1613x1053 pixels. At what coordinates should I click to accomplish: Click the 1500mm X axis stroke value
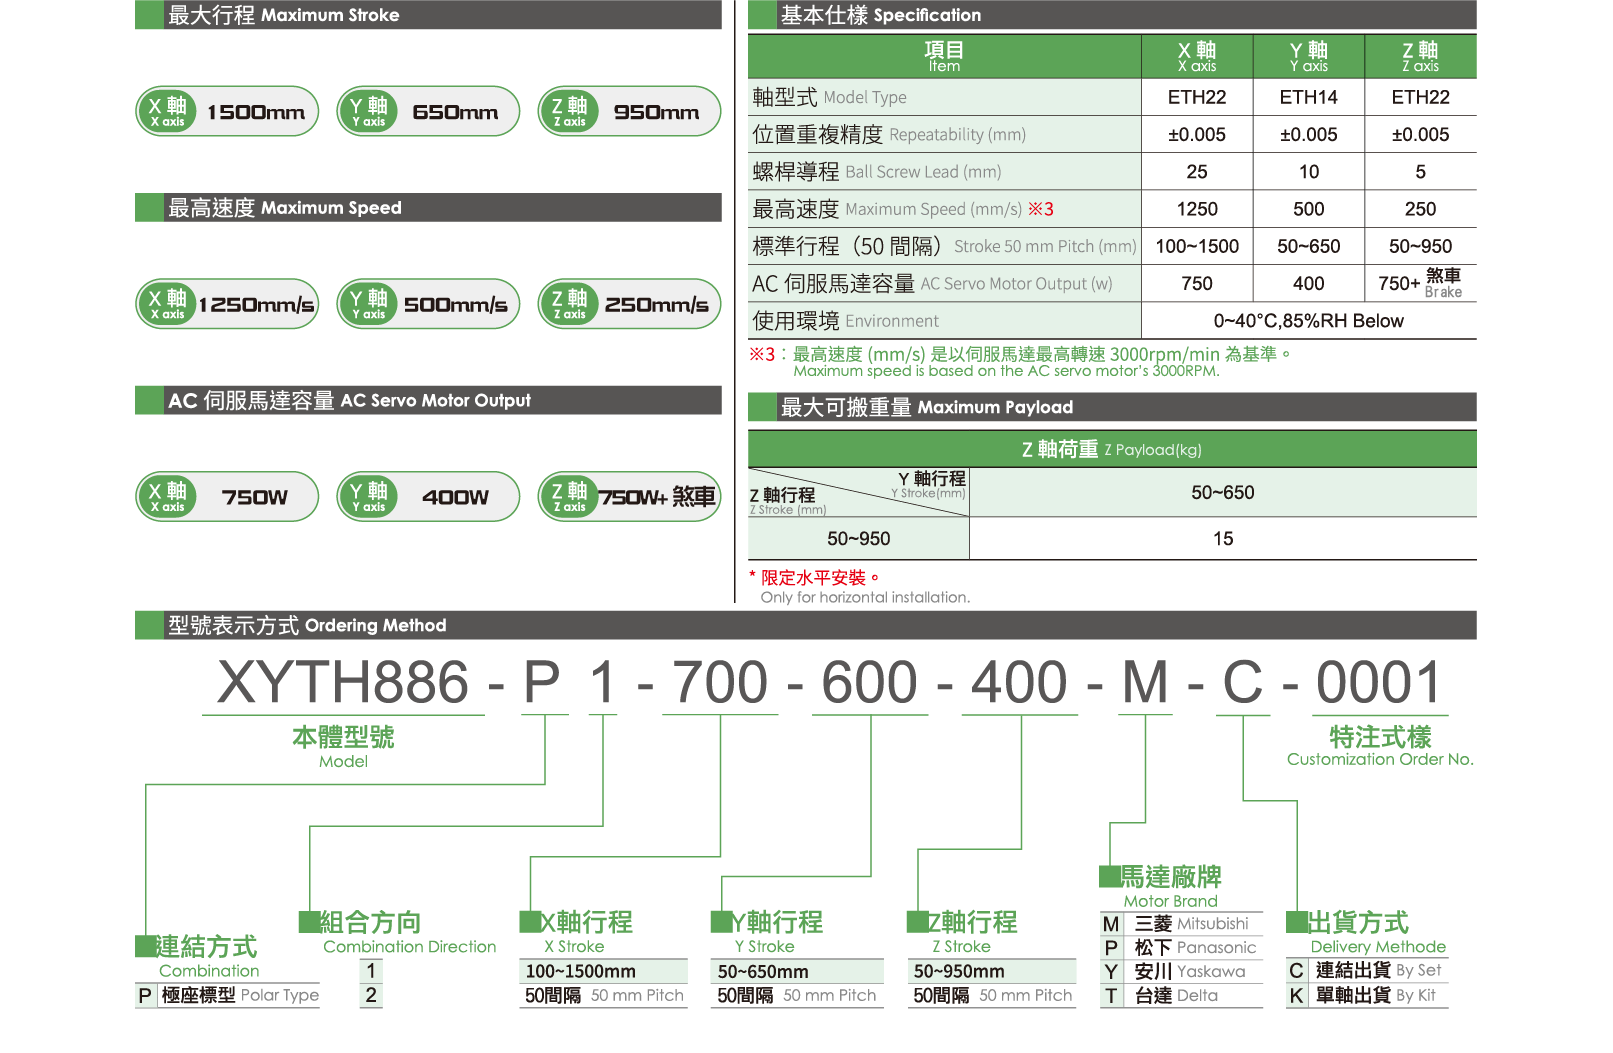point(256,112)
